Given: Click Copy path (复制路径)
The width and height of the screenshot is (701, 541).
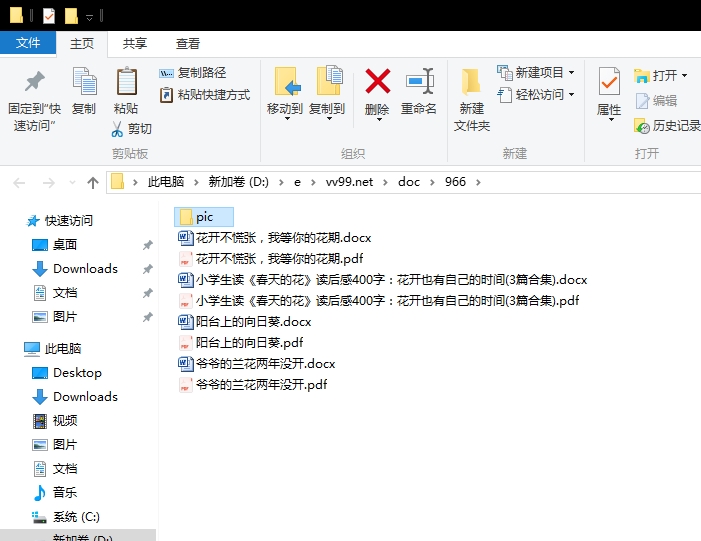Looking at the screenshot, I should [x=193, y=72].
